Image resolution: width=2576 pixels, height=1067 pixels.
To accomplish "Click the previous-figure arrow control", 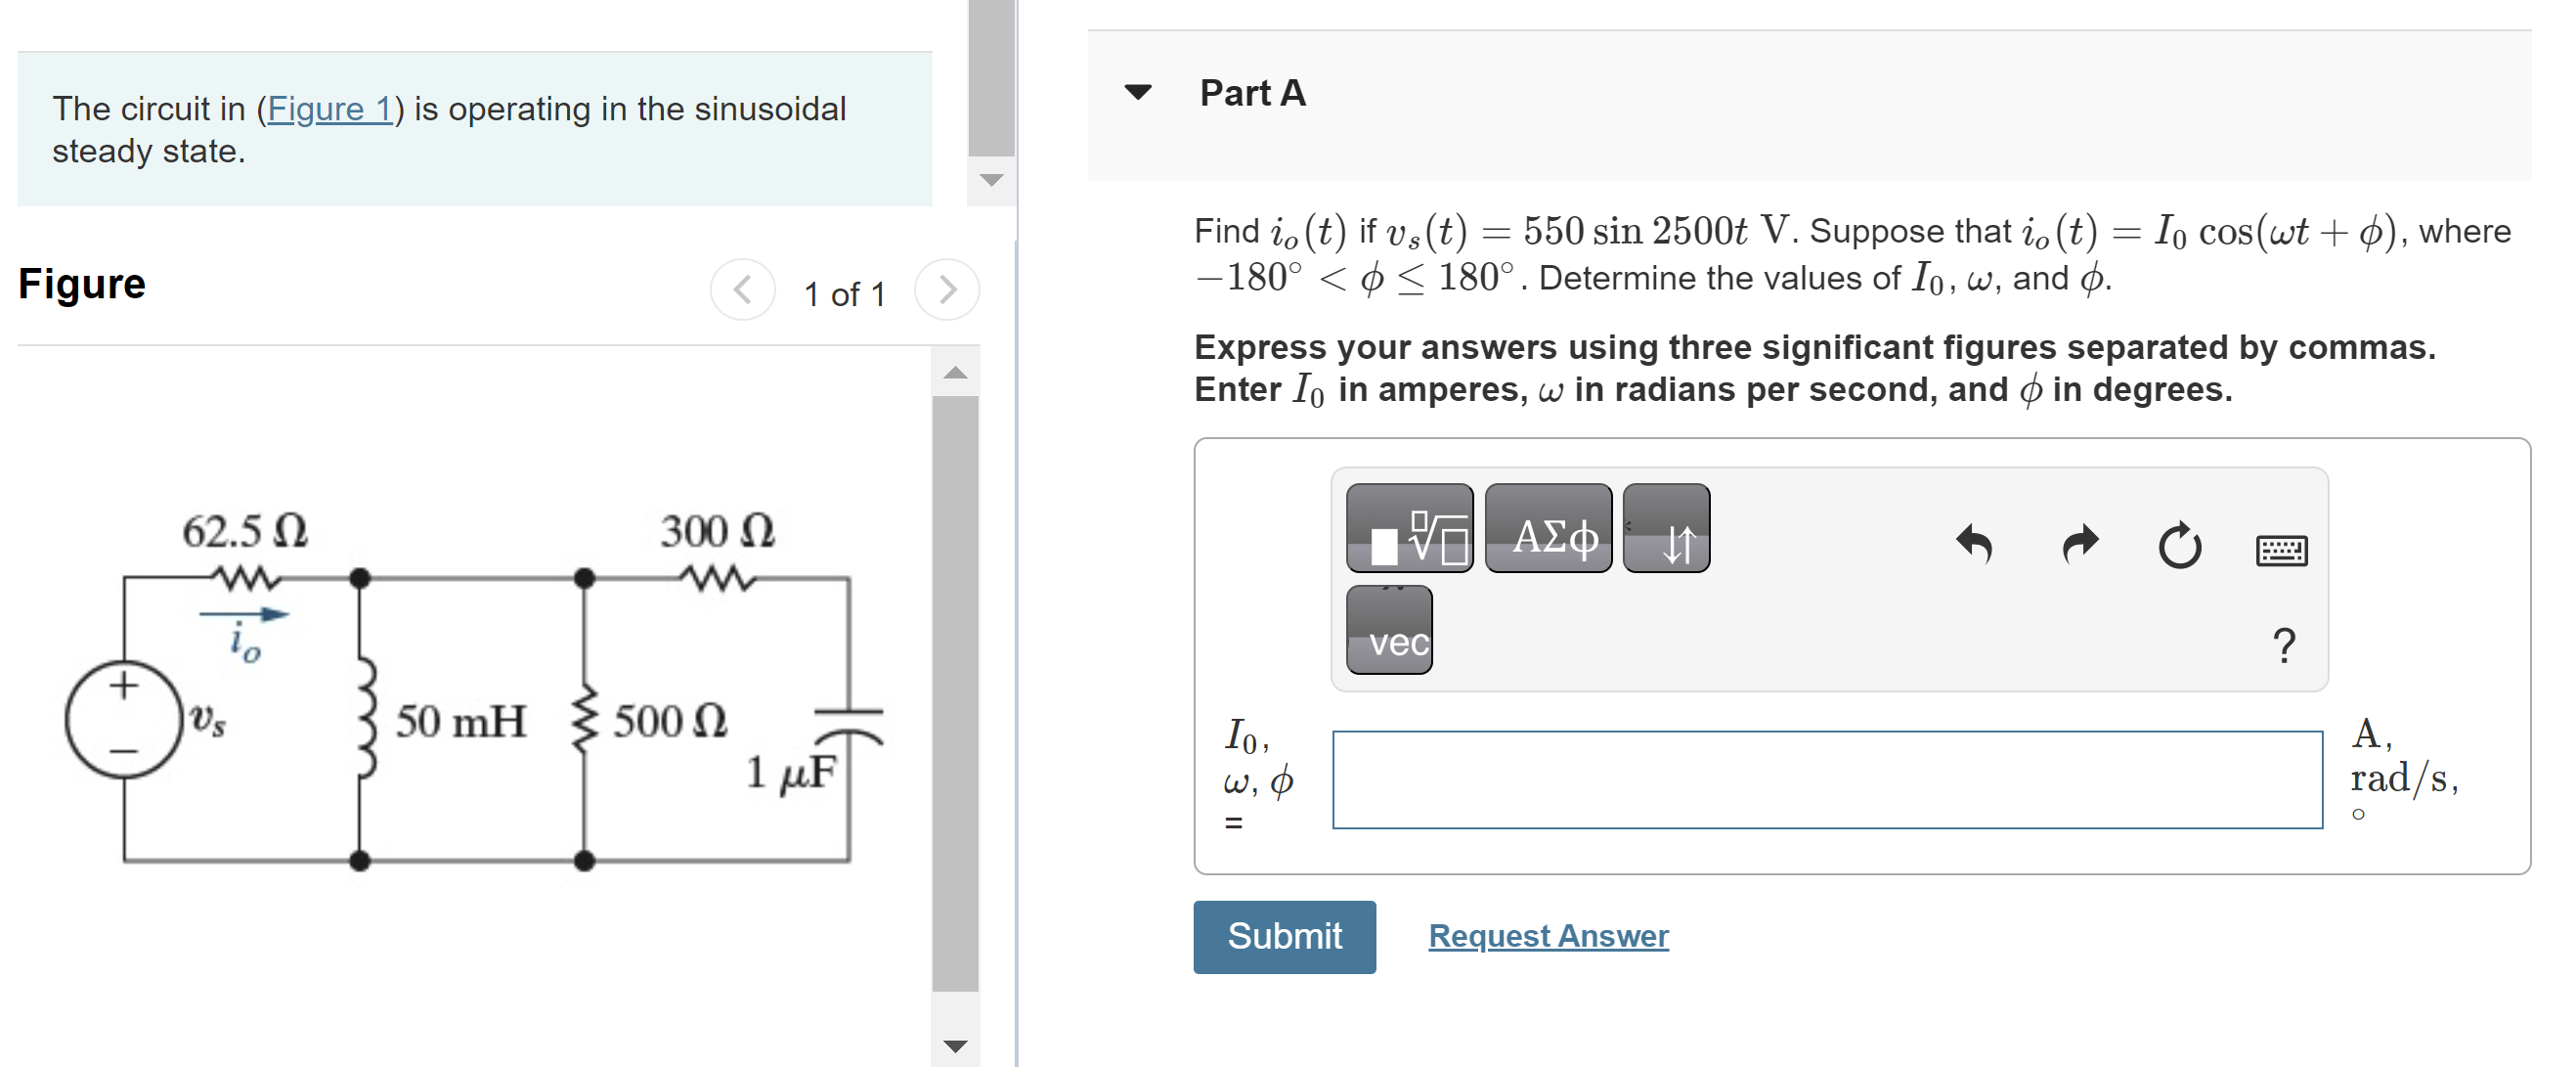I will (x=741, y=291).
